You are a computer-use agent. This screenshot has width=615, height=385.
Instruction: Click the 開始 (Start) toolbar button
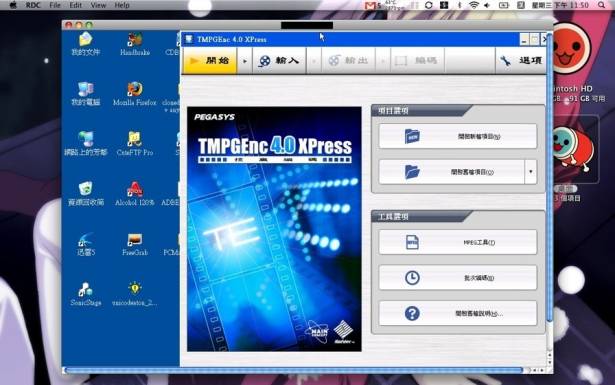coord(210,61)
